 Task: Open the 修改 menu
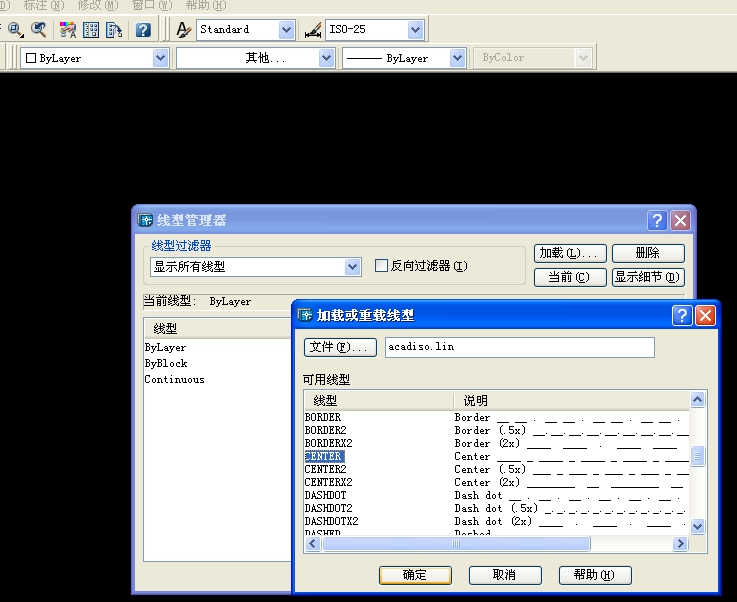click(98, 5)
